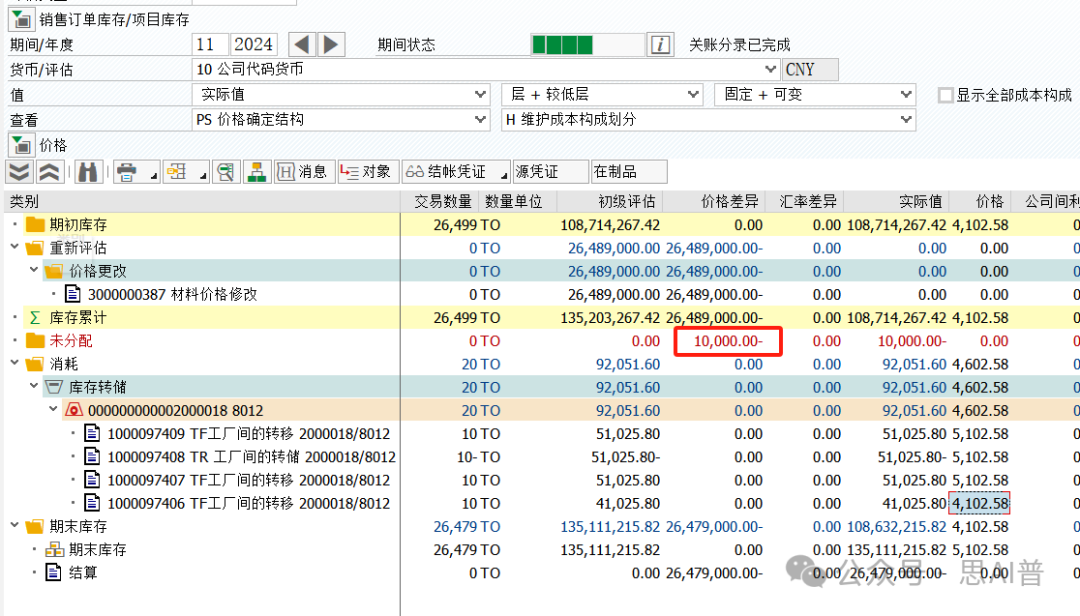Screen dimensions: 1080x616
Task: Click the period status info icon
Action: pos(660,45)
